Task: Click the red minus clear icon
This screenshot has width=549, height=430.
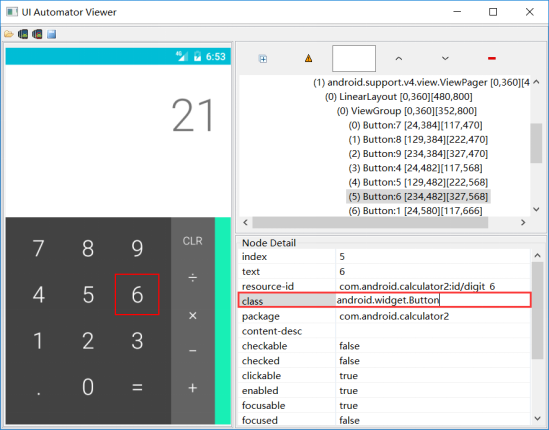Action: [x=492, y=58]
